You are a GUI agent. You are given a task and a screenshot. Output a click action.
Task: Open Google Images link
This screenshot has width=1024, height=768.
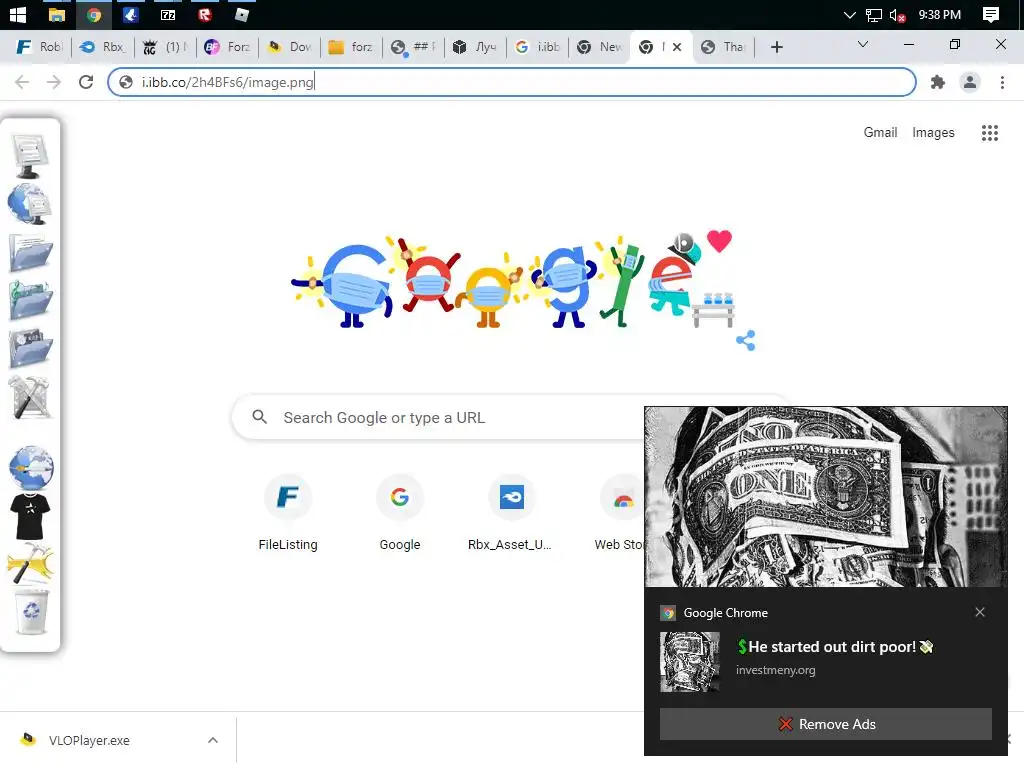(x=933, y=133)
